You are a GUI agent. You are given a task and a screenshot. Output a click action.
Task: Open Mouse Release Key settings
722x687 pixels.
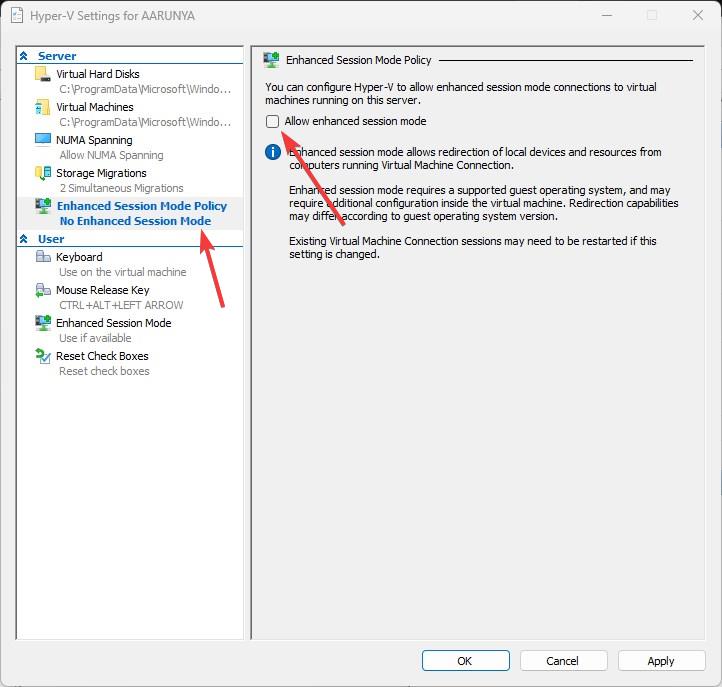103,290
